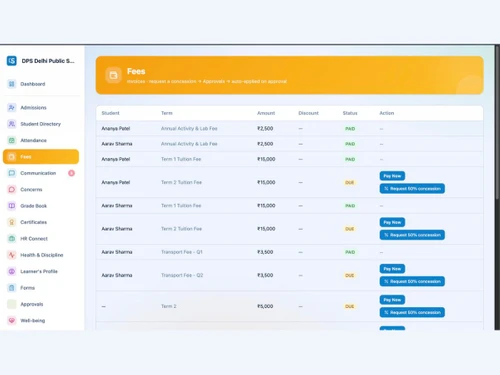The image size is (500, 375).
Task: Request 50% concession for Ananya Patel Term 2
Action: 412,189
